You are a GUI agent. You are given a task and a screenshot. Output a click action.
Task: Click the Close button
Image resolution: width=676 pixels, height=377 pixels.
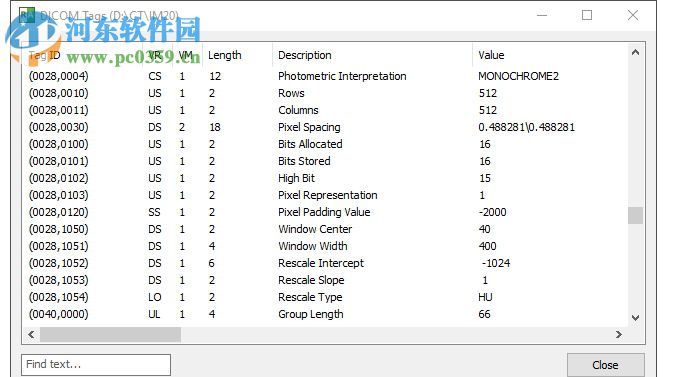[605, 365]
